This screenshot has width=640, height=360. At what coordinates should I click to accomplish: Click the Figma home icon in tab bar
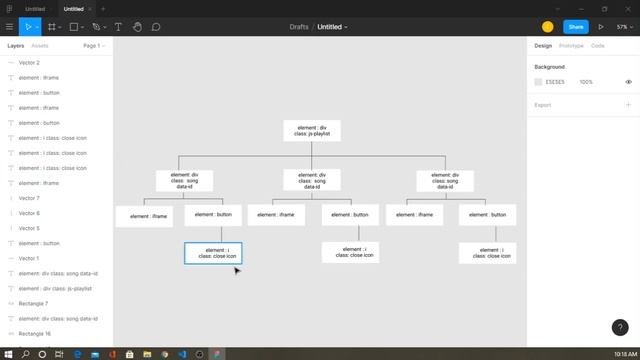click(9, 9)
